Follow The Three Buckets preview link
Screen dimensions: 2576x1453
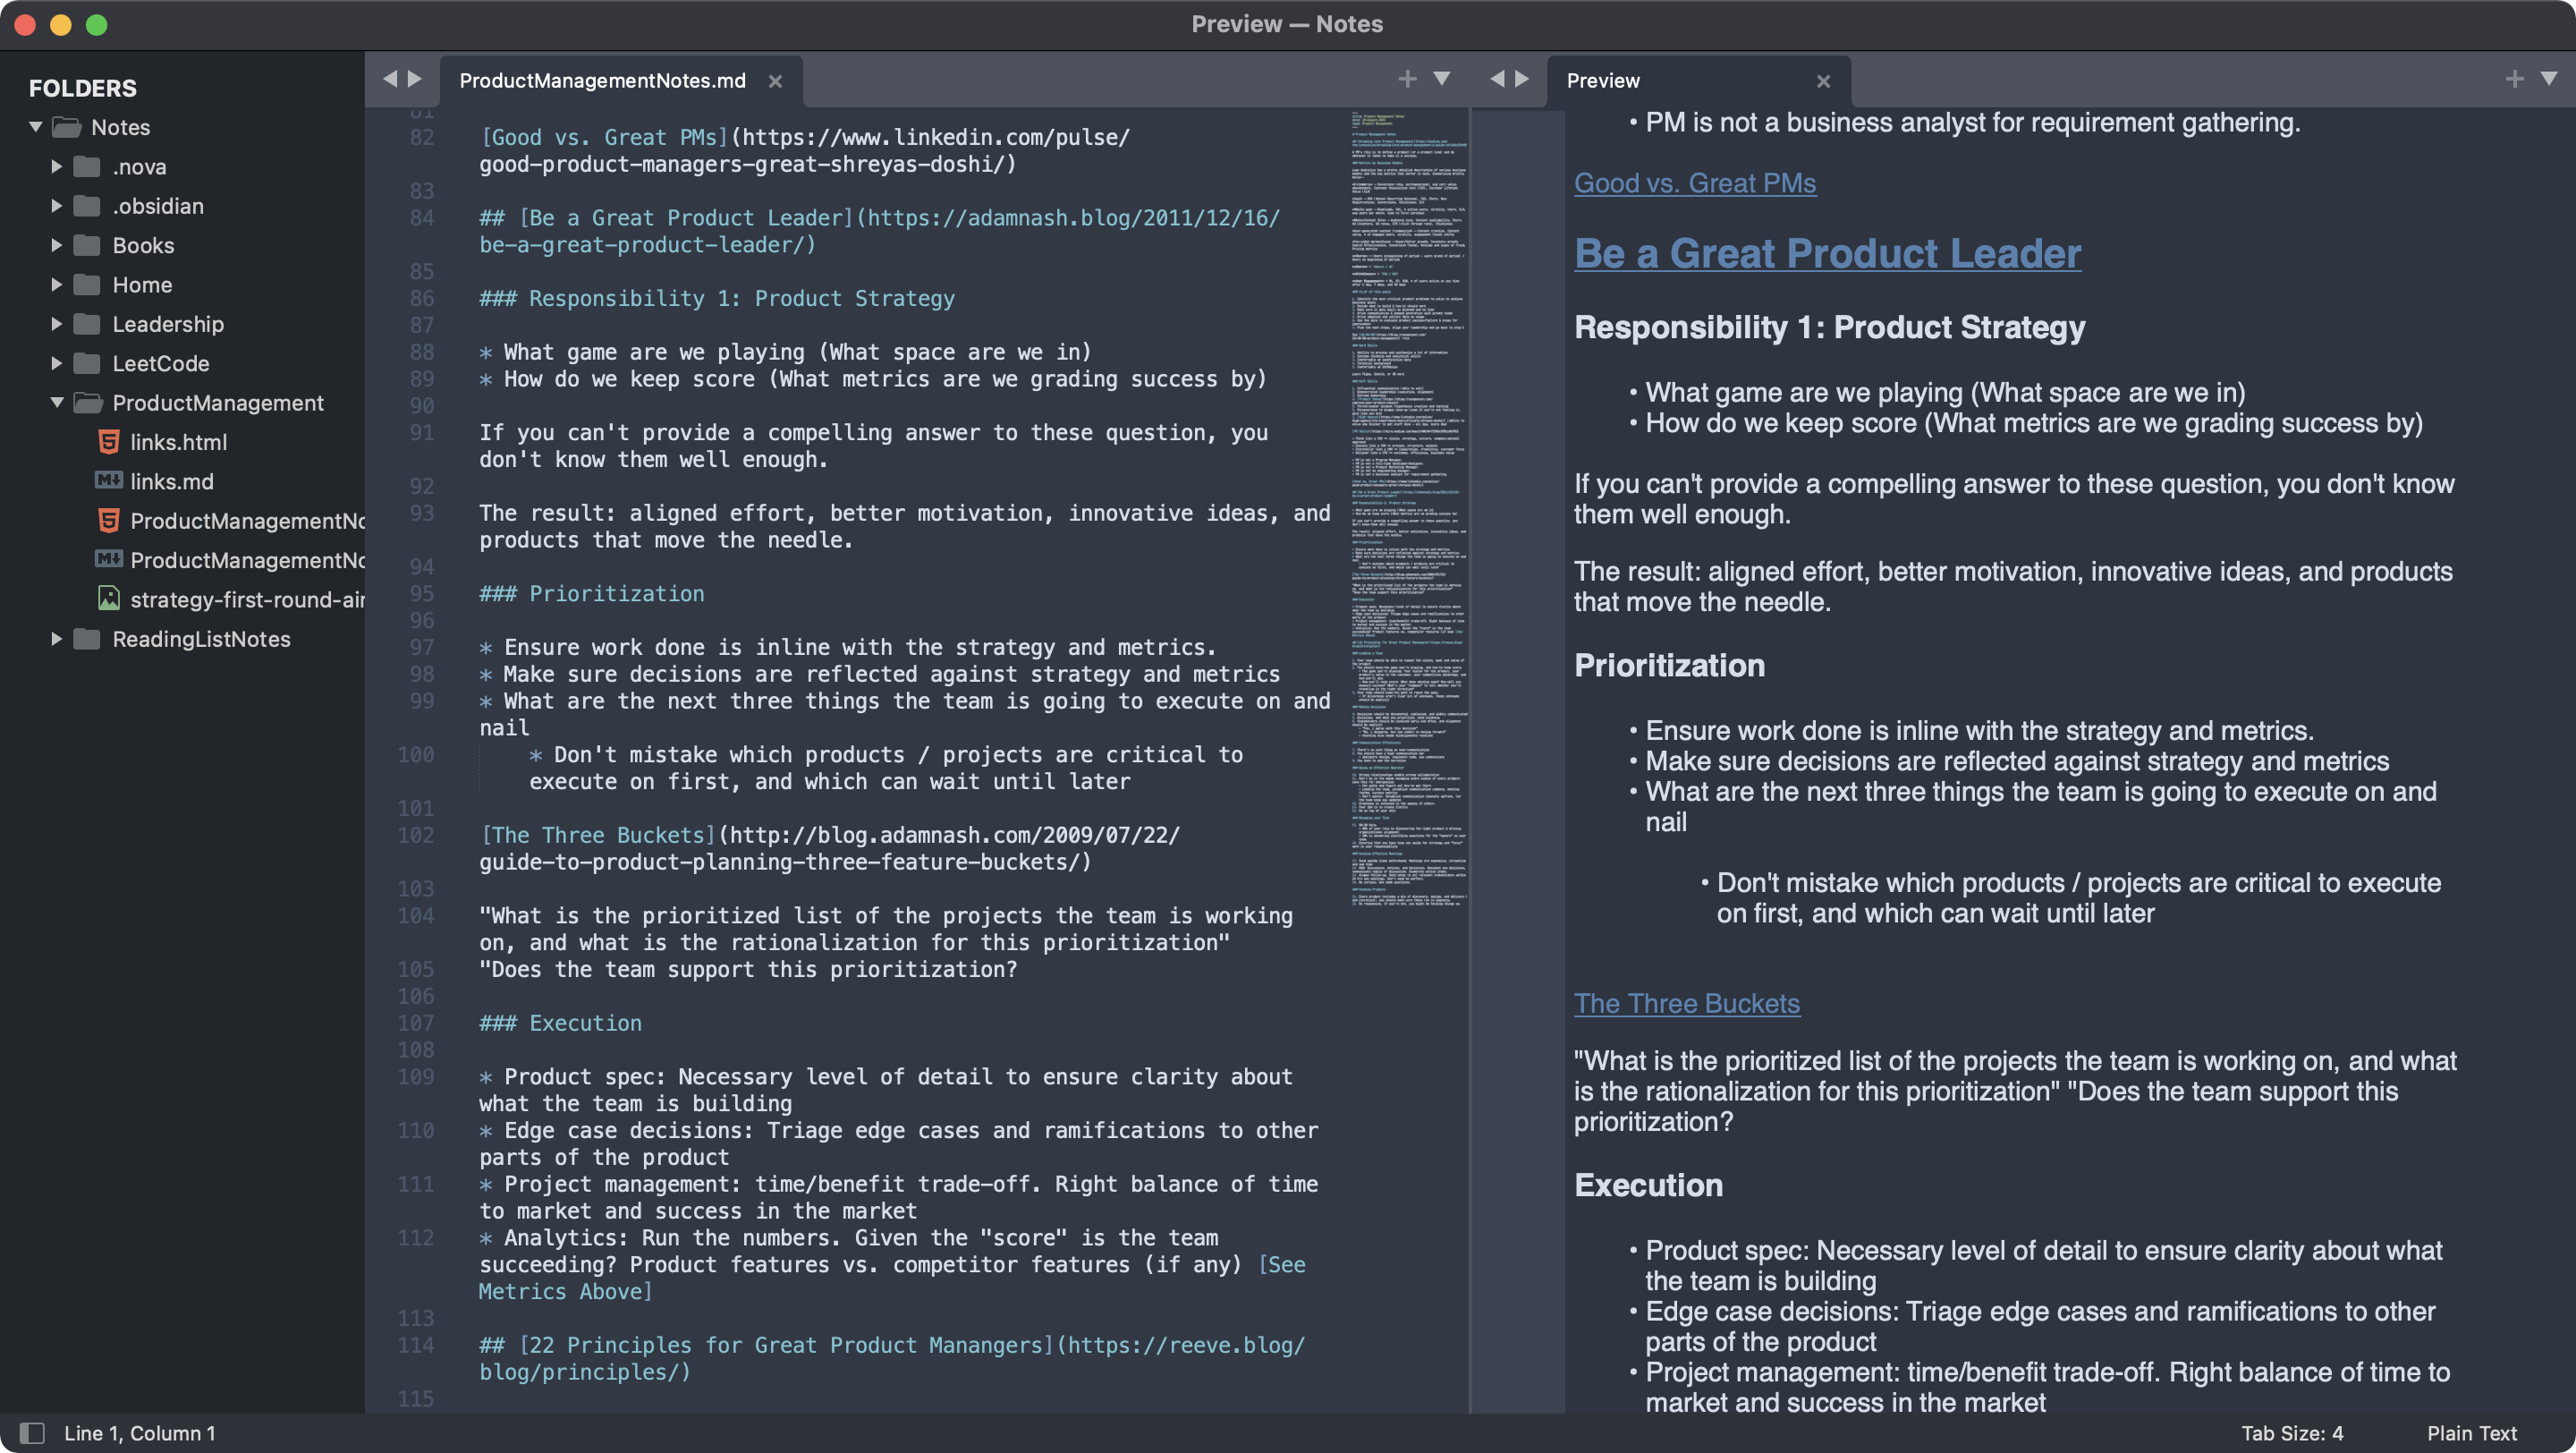pos(1686,1003)
